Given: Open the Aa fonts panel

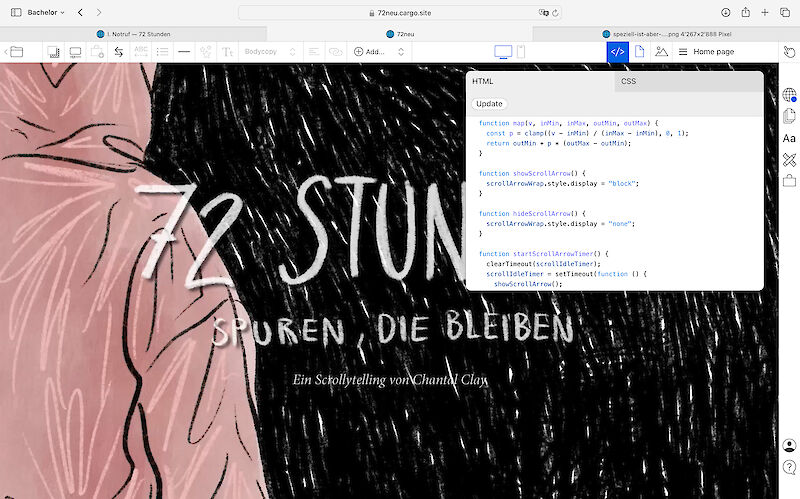Looking at the screenshot, I should pyautogui.click(x=789, y=138).
